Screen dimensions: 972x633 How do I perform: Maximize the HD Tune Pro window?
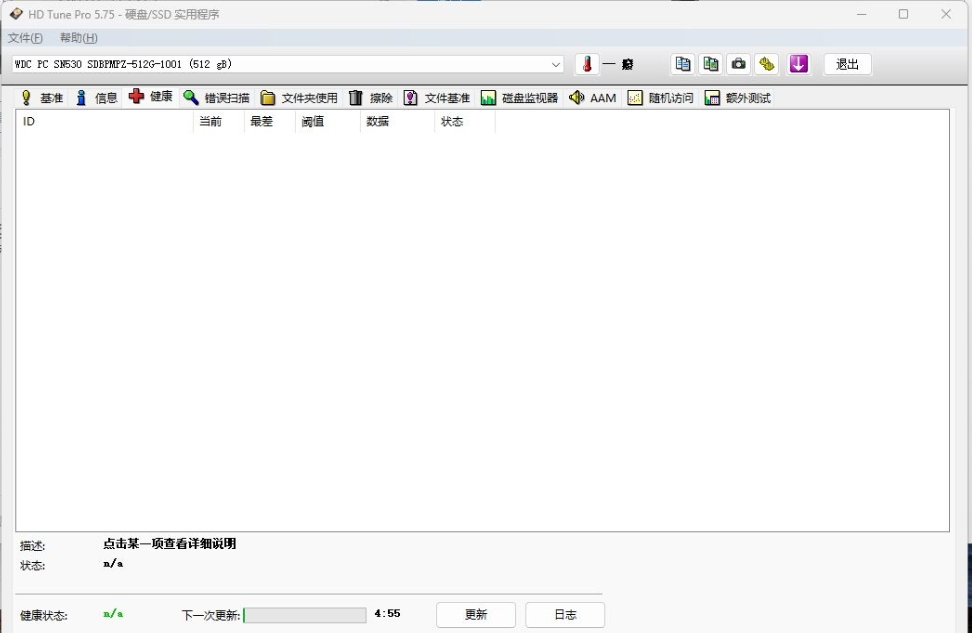pyautogui.click(x=903, y=14)
